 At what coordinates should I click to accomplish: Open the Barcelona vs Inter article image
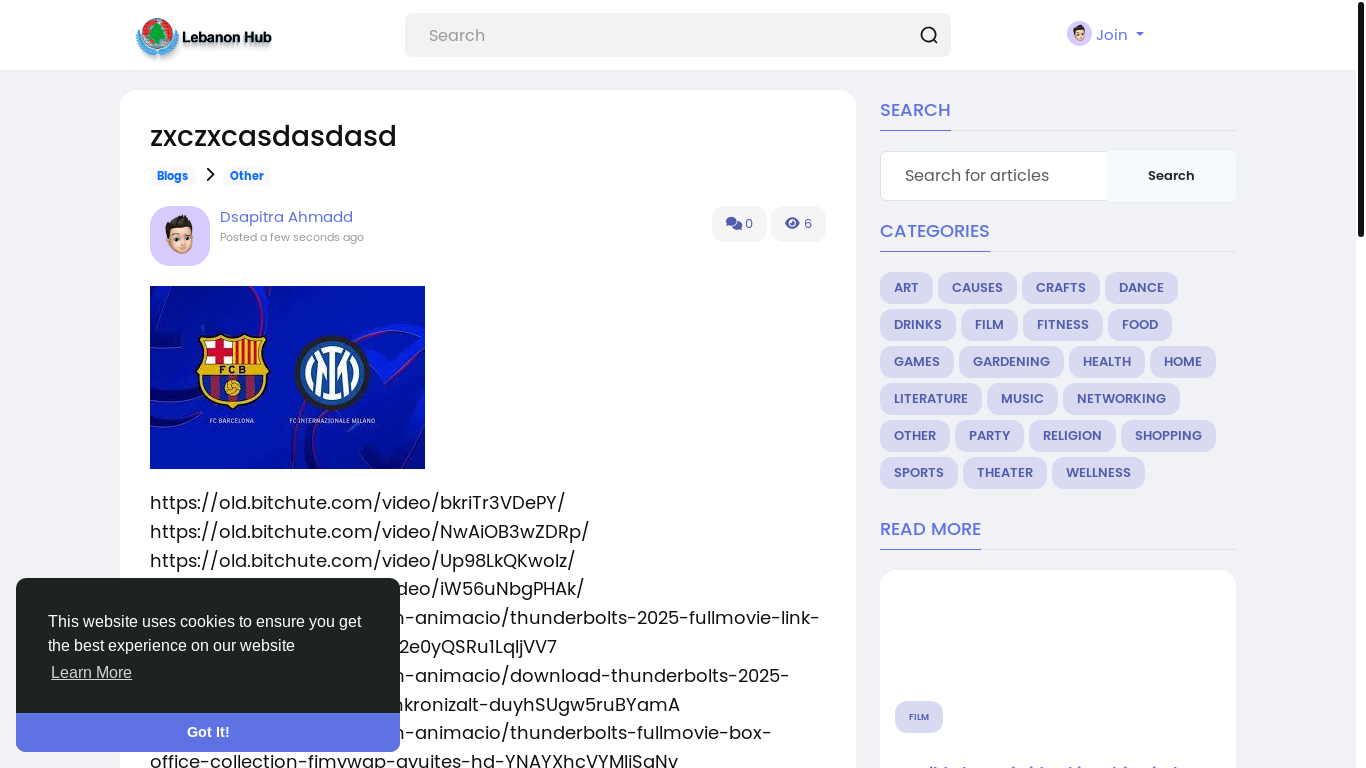[287, 377]
